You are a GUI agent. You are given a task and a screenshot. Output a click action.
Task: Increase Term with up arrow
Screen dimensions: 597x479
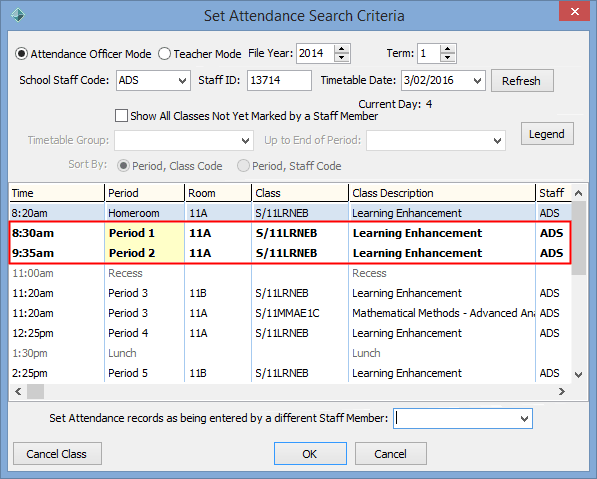click(x=448, y=49)
